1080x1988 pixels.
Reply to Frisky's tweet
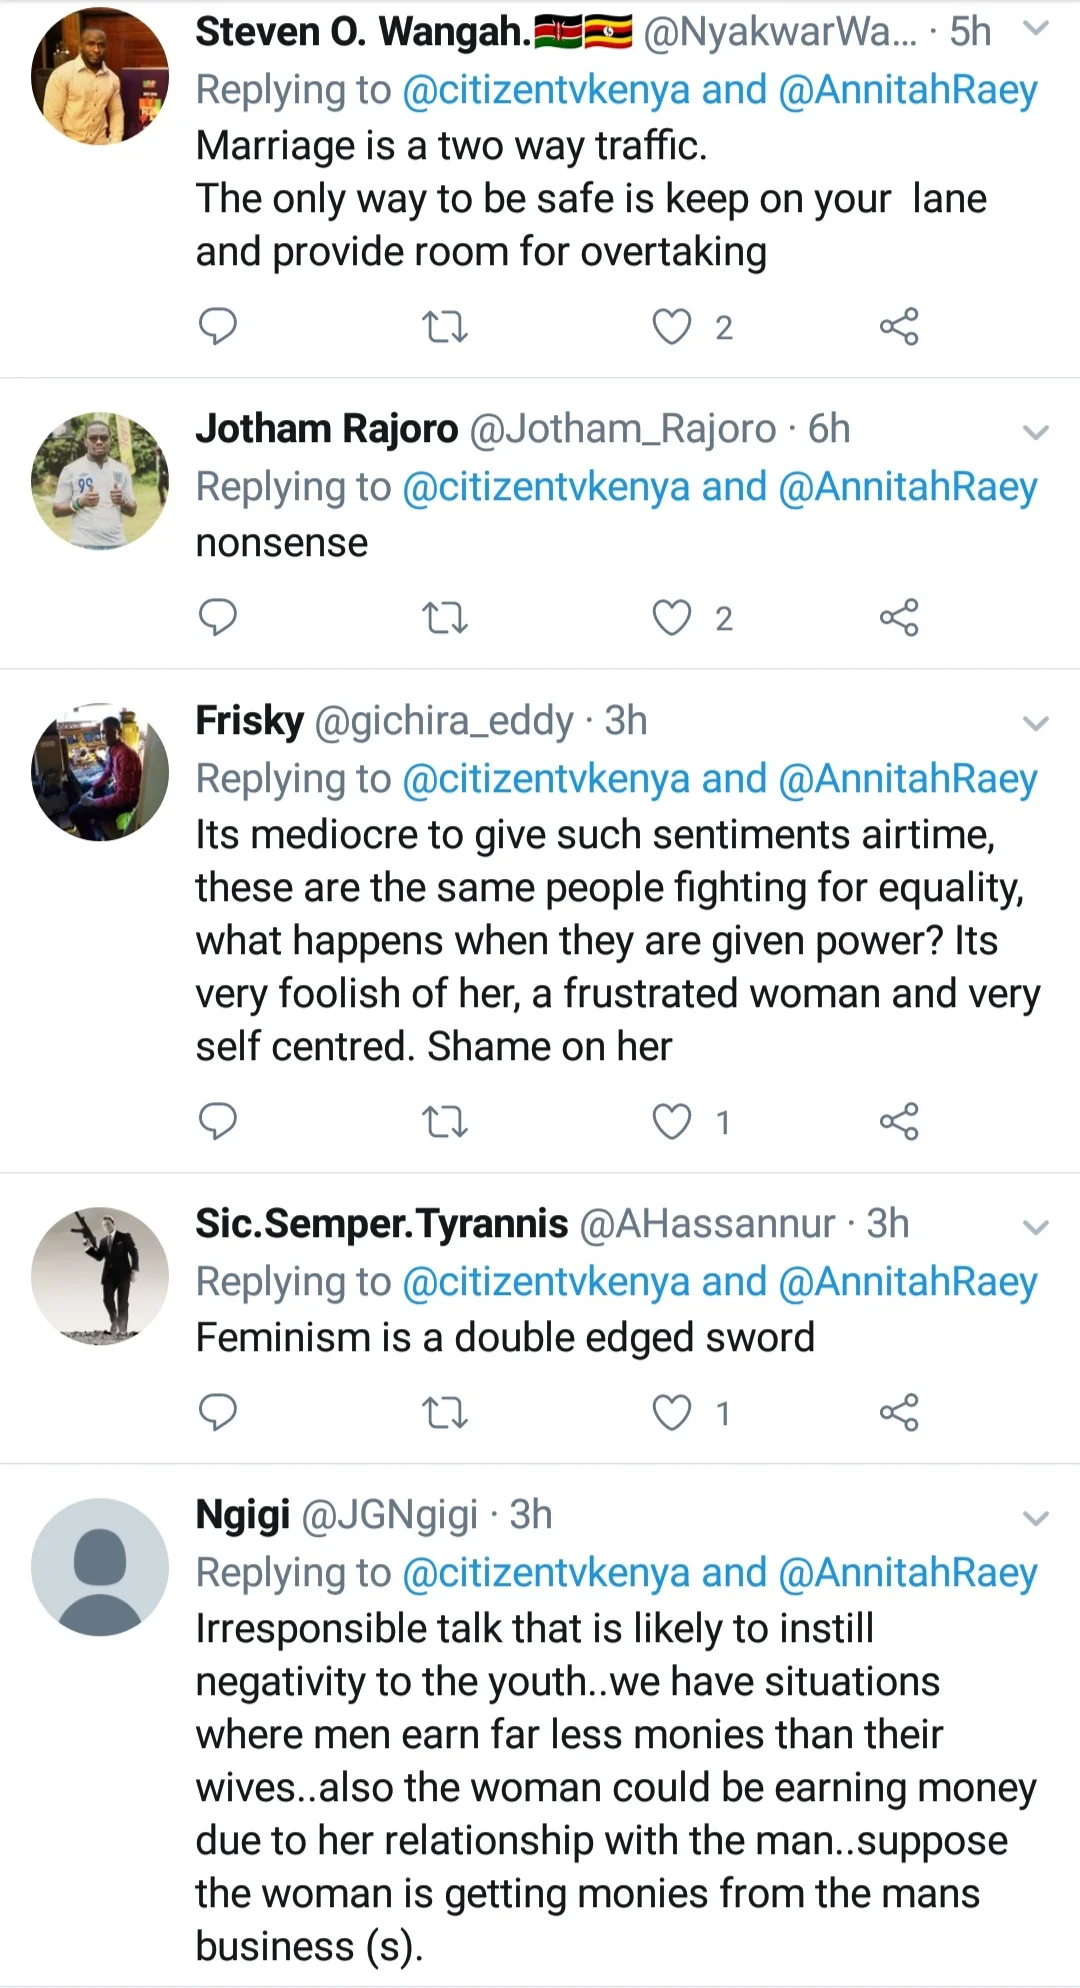pos(218,1122)
